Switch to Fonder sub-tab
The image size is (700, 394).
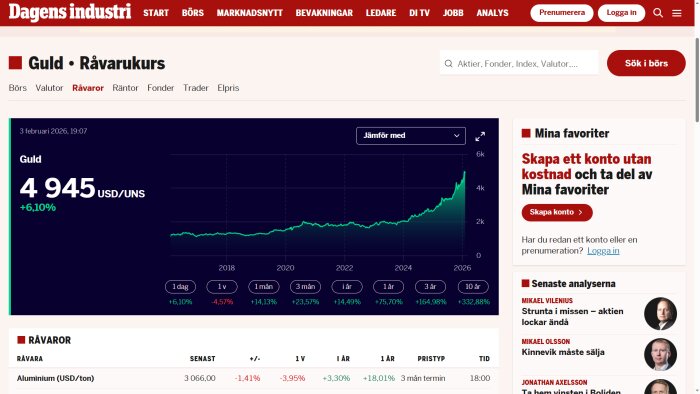161,88
